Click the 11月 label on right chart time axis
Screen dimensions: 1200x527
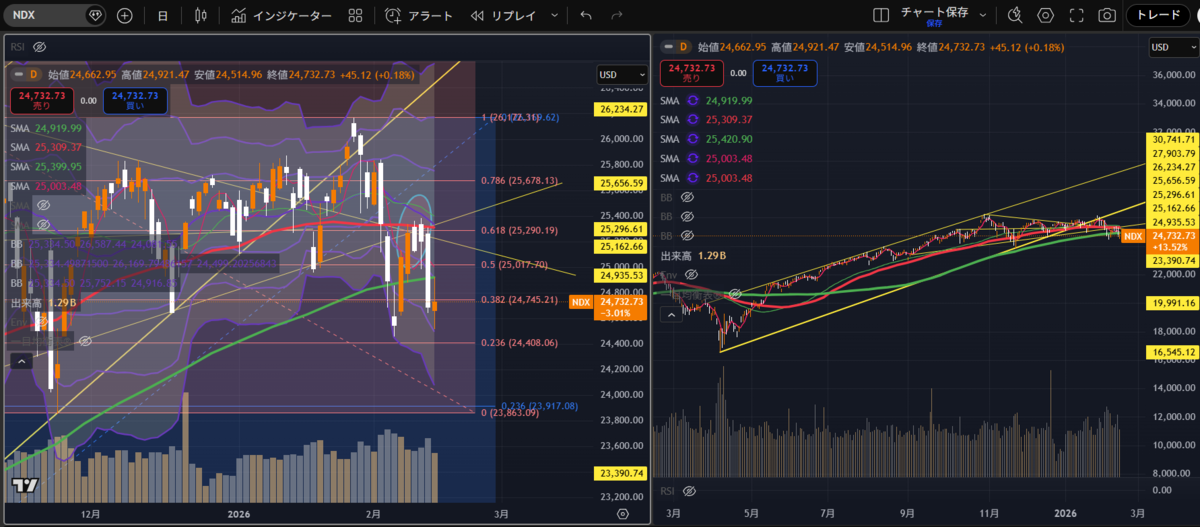991,514
